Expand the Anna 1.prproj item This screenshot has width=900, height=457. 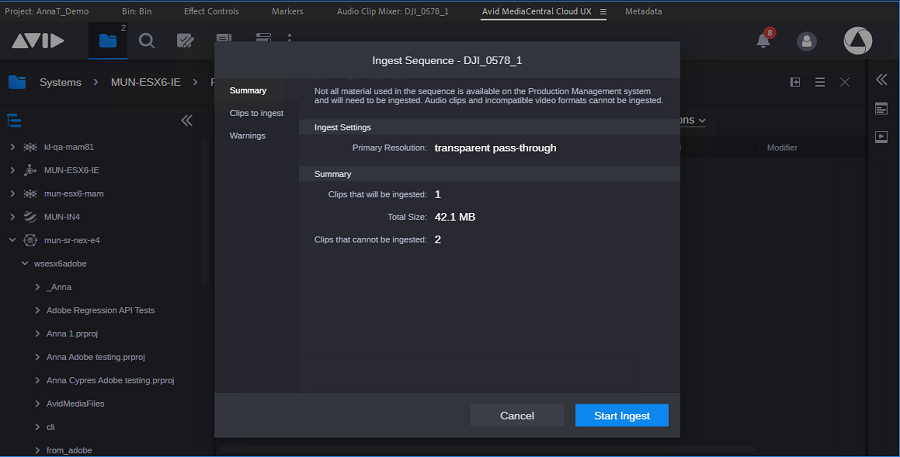[x=37, y=334]
